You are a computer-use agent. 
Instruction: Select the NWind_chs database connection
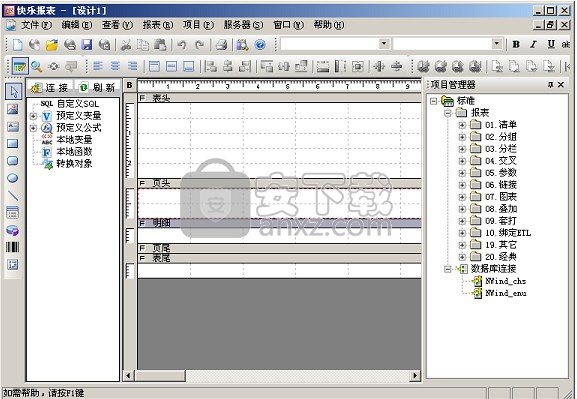click(506, 281)
